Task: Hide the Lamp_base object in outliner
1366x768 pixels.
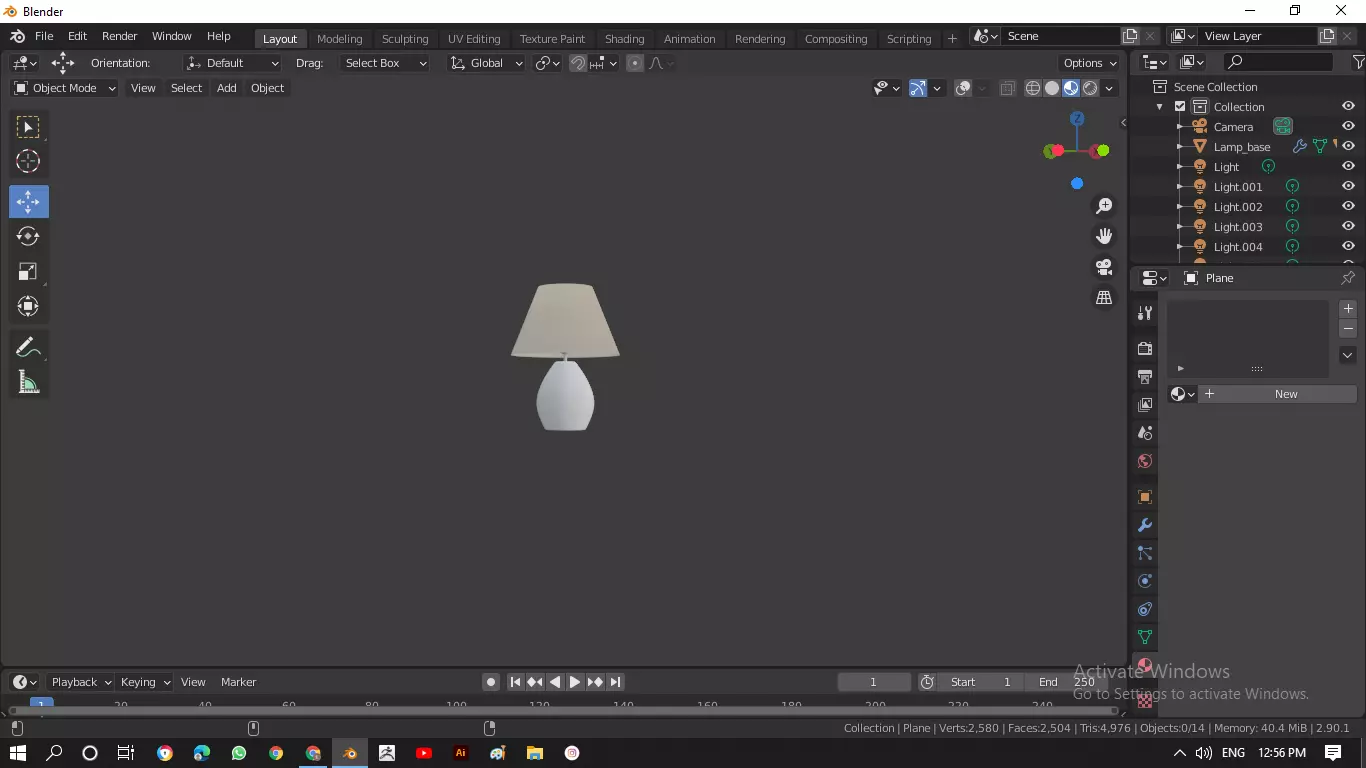Action: point(1348,147)
